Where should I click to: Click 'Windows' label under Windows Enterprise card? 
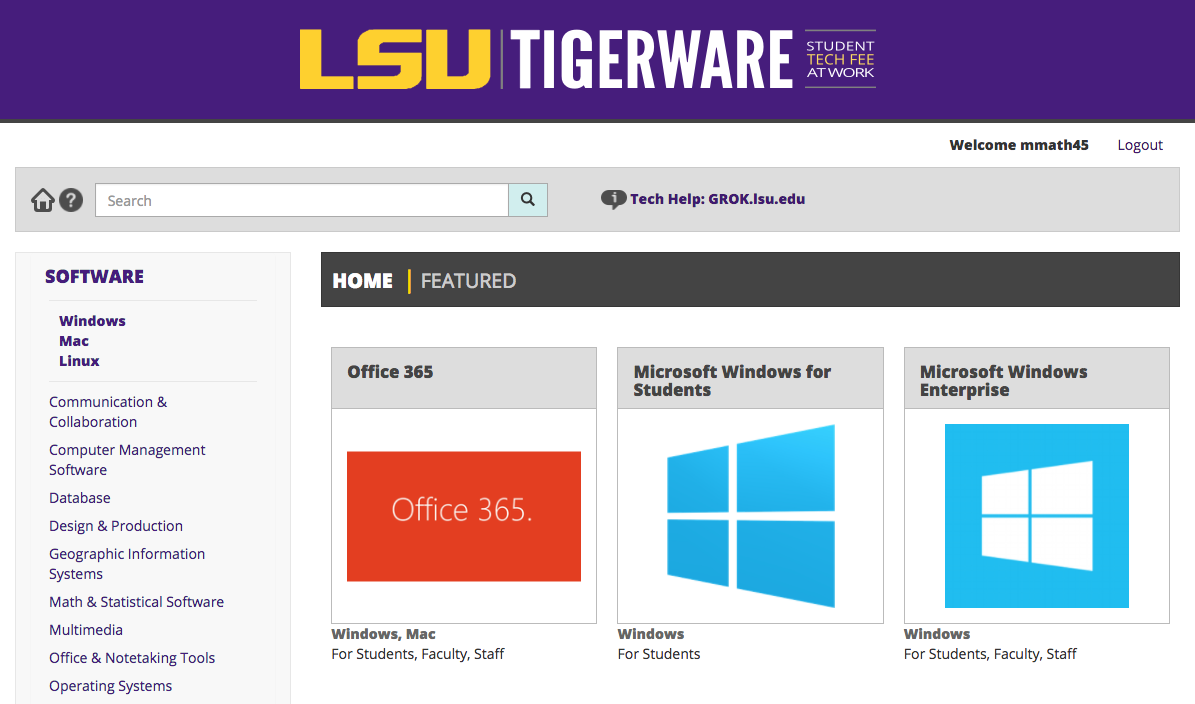tap(937, 634)
